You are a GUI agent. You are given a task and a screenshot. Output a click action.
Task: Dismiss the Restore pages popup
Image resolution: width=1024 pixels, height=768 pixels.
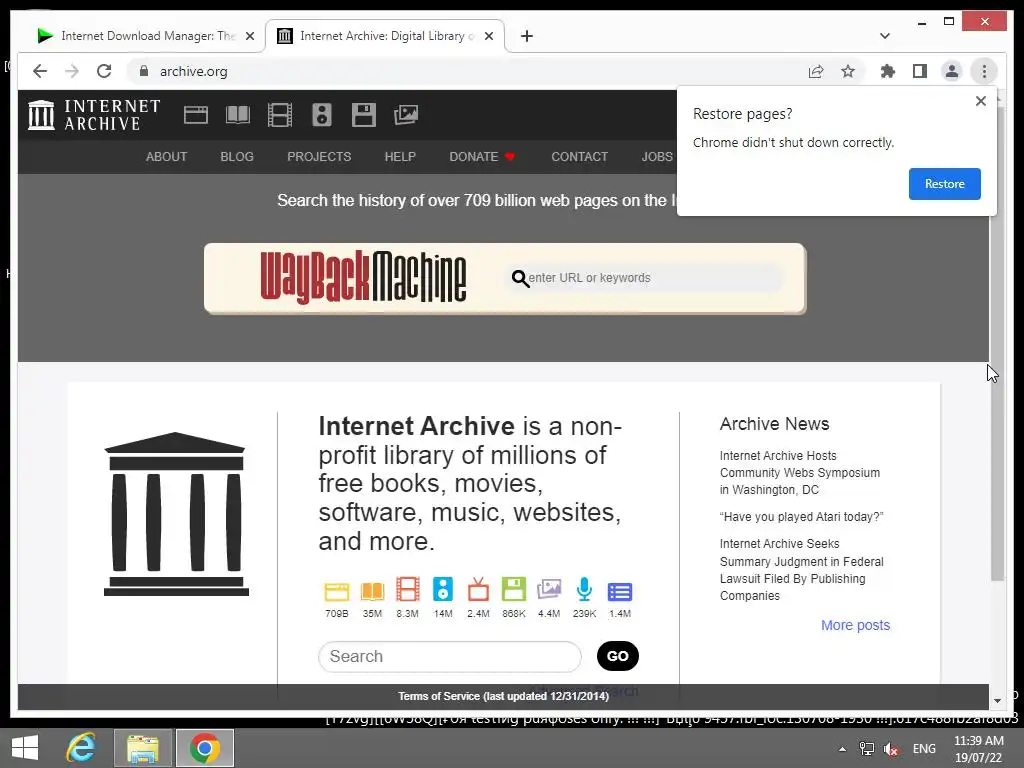[980, 101]
